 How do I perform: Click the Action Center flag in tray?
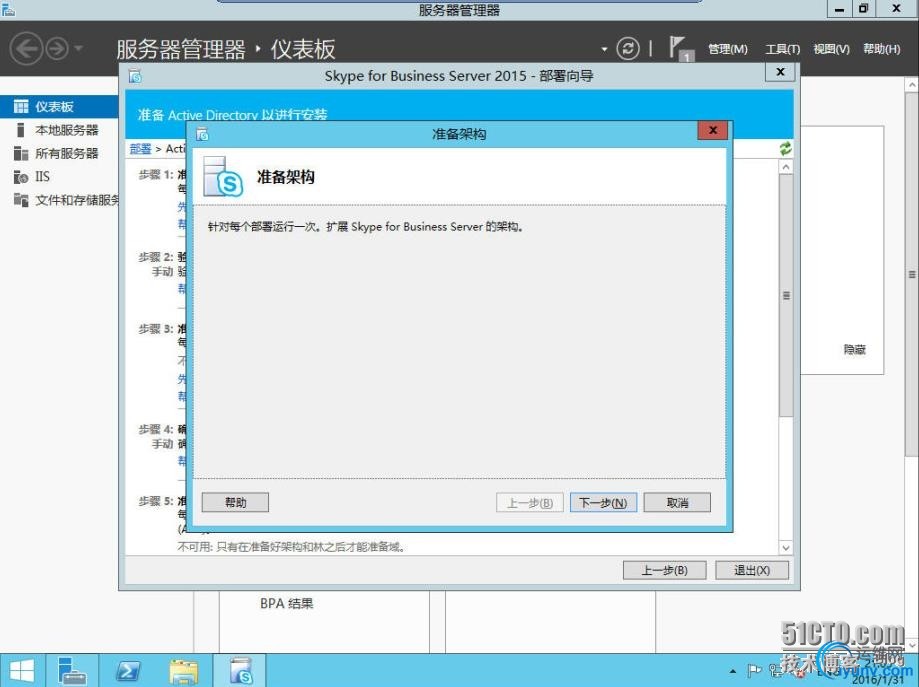click(754, 671)
